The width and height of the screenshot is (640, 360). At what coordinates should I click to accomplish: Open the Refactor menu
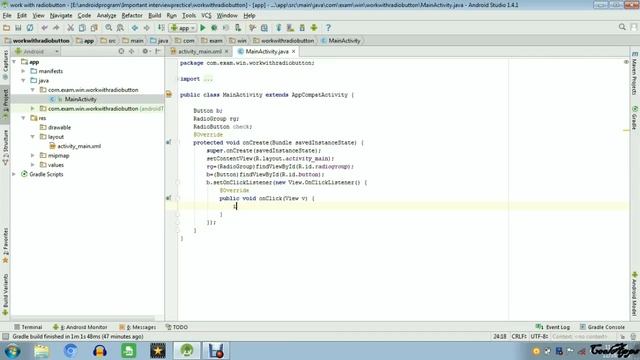point(132,16)
